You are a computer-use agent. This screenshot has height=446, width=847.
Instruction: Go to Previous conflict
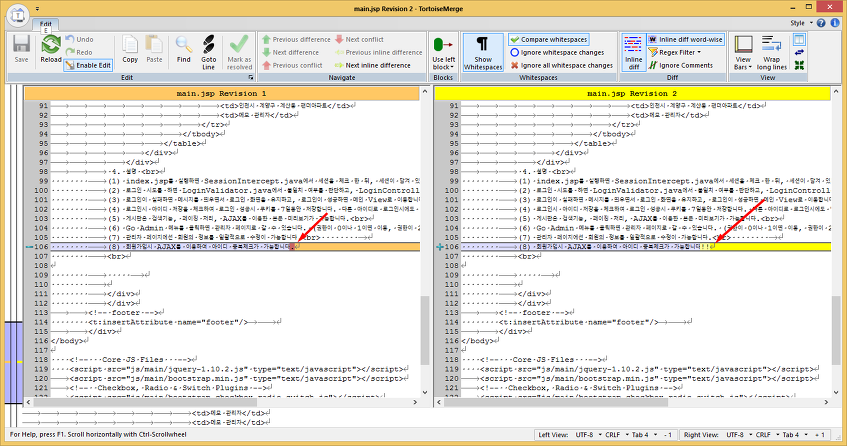pyautogui.click(x=292, y=65)
